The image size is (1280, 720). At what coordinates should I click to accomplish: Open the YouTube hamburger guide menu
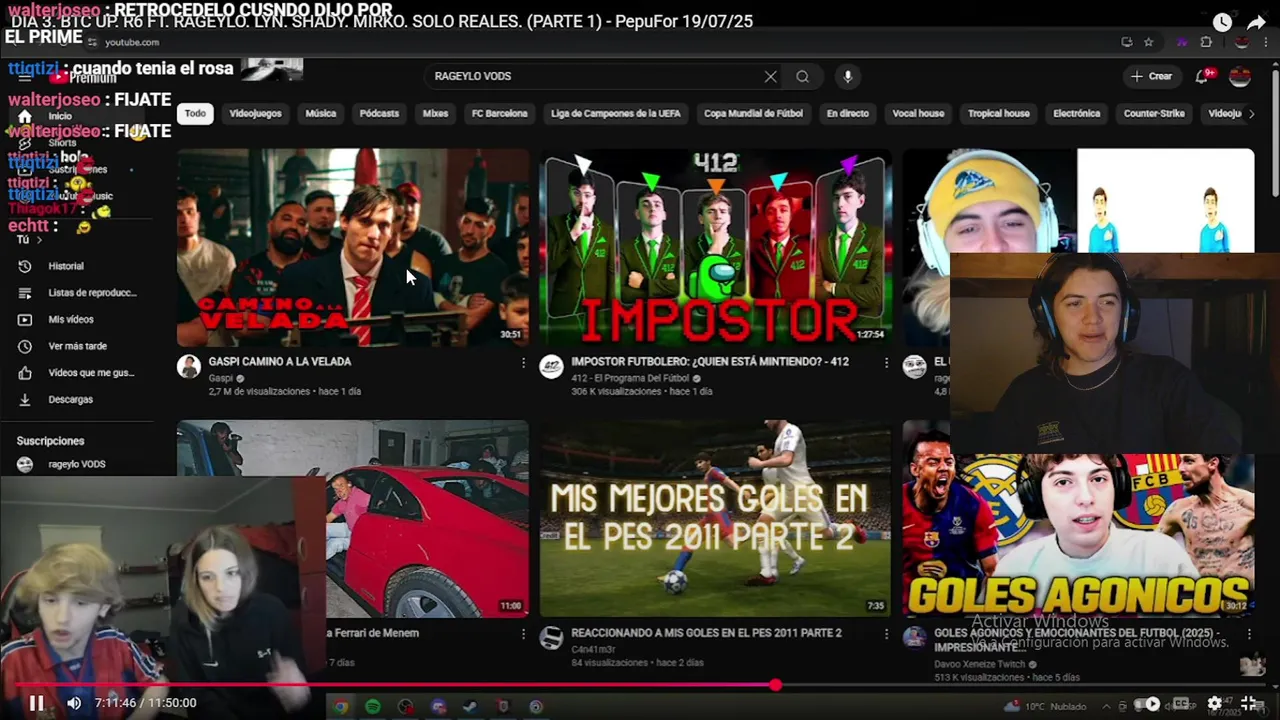click(24, 76)
